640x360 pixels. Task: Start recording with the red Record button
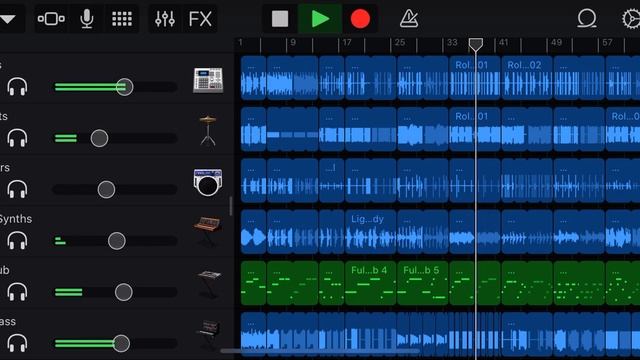(360, 19)
